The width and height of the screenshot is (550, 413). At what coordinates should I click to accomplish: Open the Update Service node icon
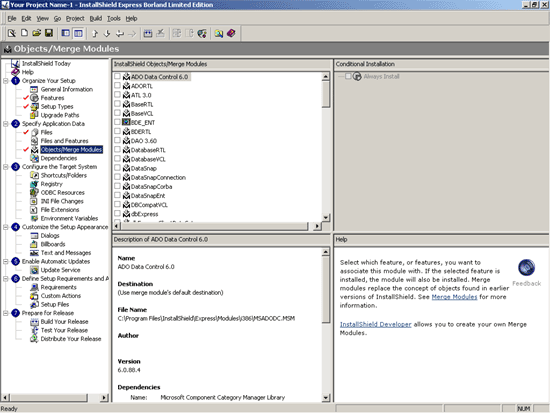pyautogui.click(x=34, y=270)
